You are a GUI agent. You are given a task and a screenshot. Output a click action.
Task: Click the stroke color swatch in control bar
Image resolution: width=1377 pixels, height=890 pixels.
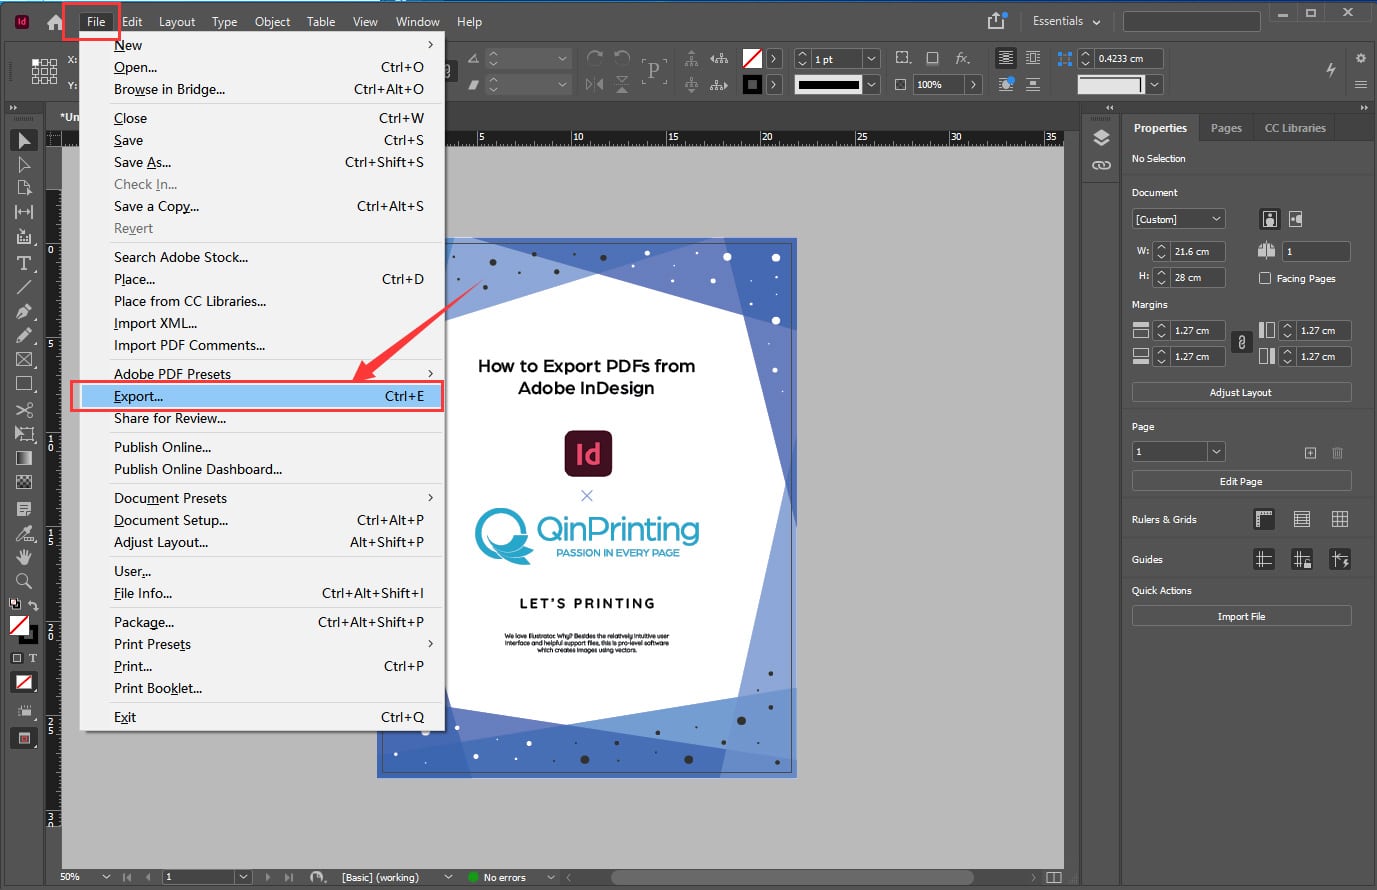pyautogui.click(x=752, y=85)
